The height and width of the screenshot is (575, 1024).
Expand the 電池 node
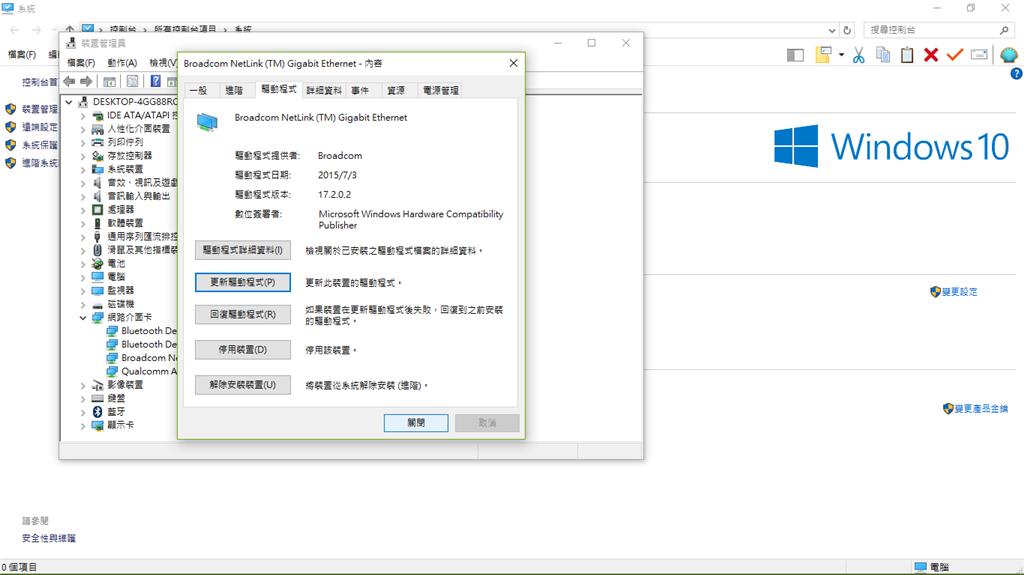pos(83,264)
